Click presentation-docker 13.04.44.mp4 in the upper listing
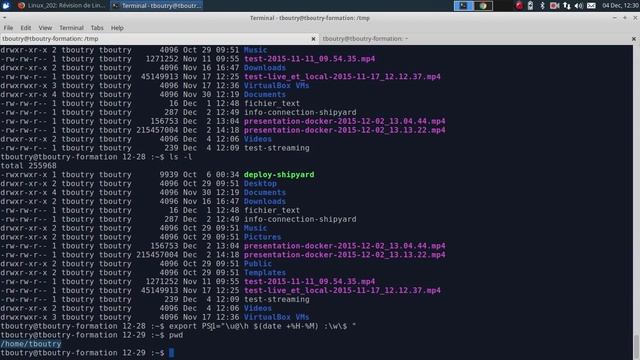Viewport: 640px width, 360px height. [345, 121]
